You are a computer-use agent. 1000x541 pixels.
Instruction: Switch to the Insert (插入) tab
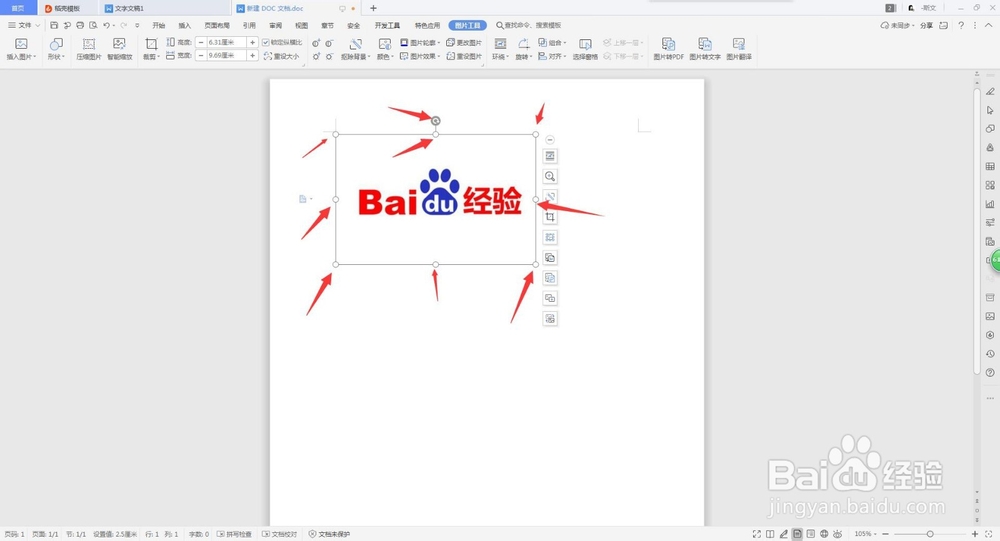[185, 26]
